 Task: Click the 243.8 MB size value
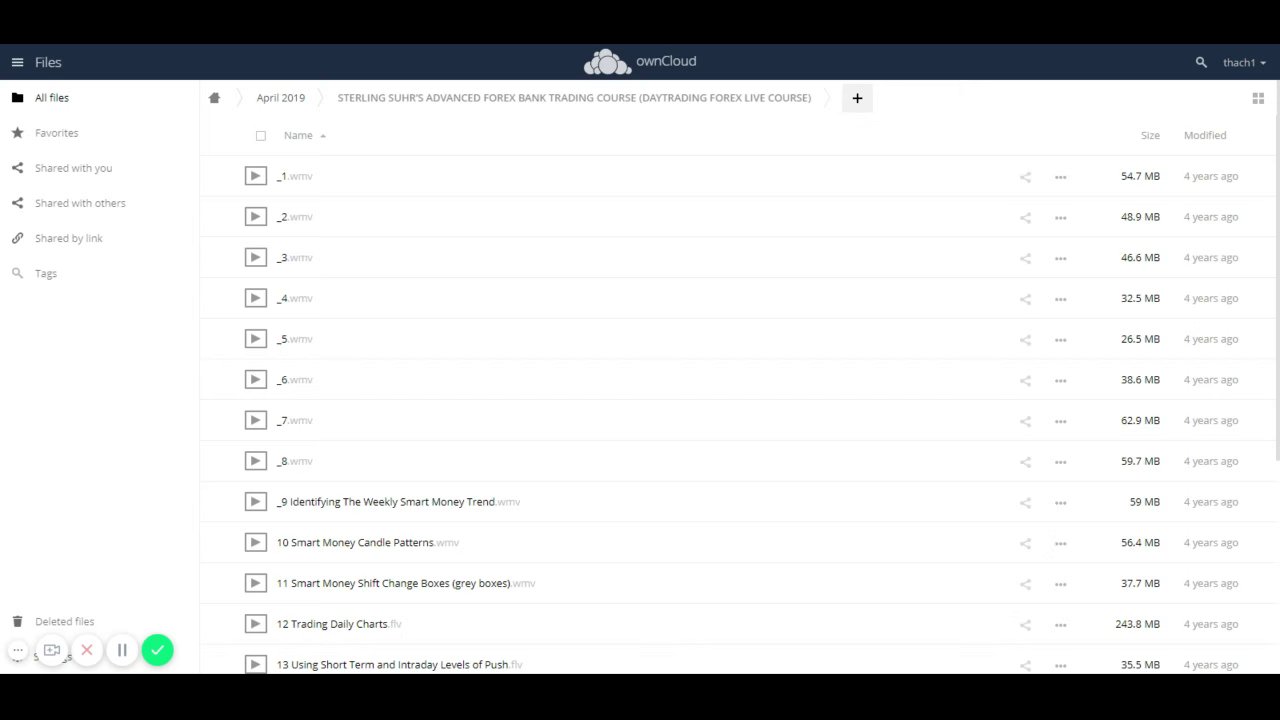1137,624
